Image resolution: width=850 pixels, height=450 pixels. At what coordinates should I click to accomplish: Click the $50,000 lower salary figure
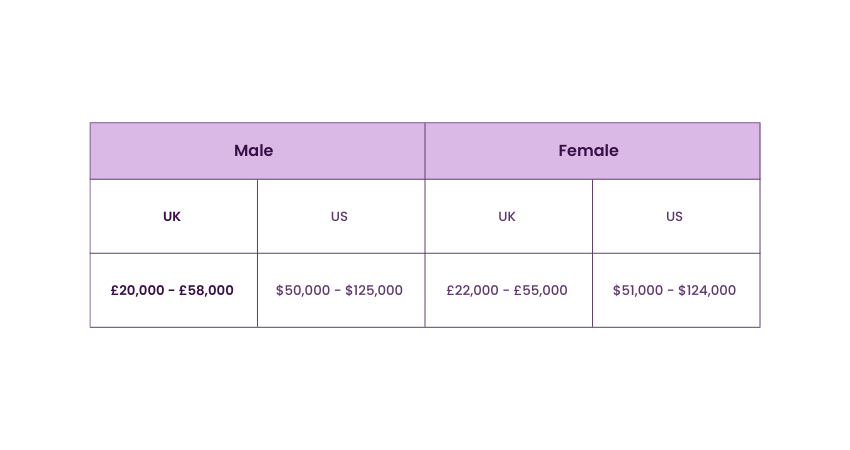click(304, 291)
